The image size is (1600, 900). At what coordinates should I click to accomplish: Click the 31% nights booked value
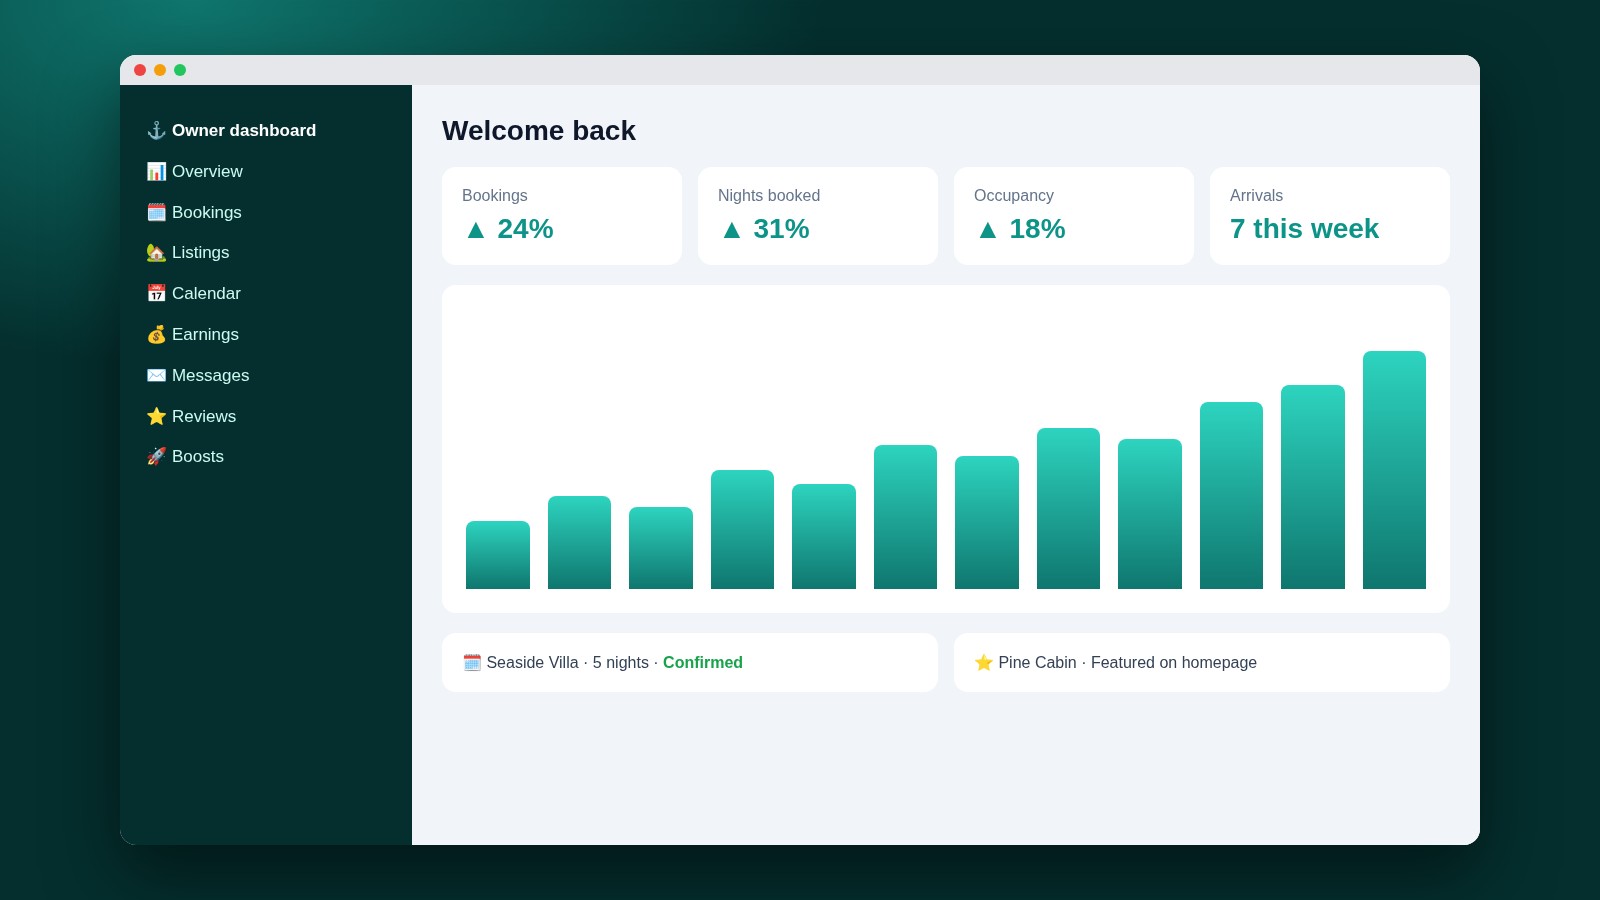(x=781, y=229)
